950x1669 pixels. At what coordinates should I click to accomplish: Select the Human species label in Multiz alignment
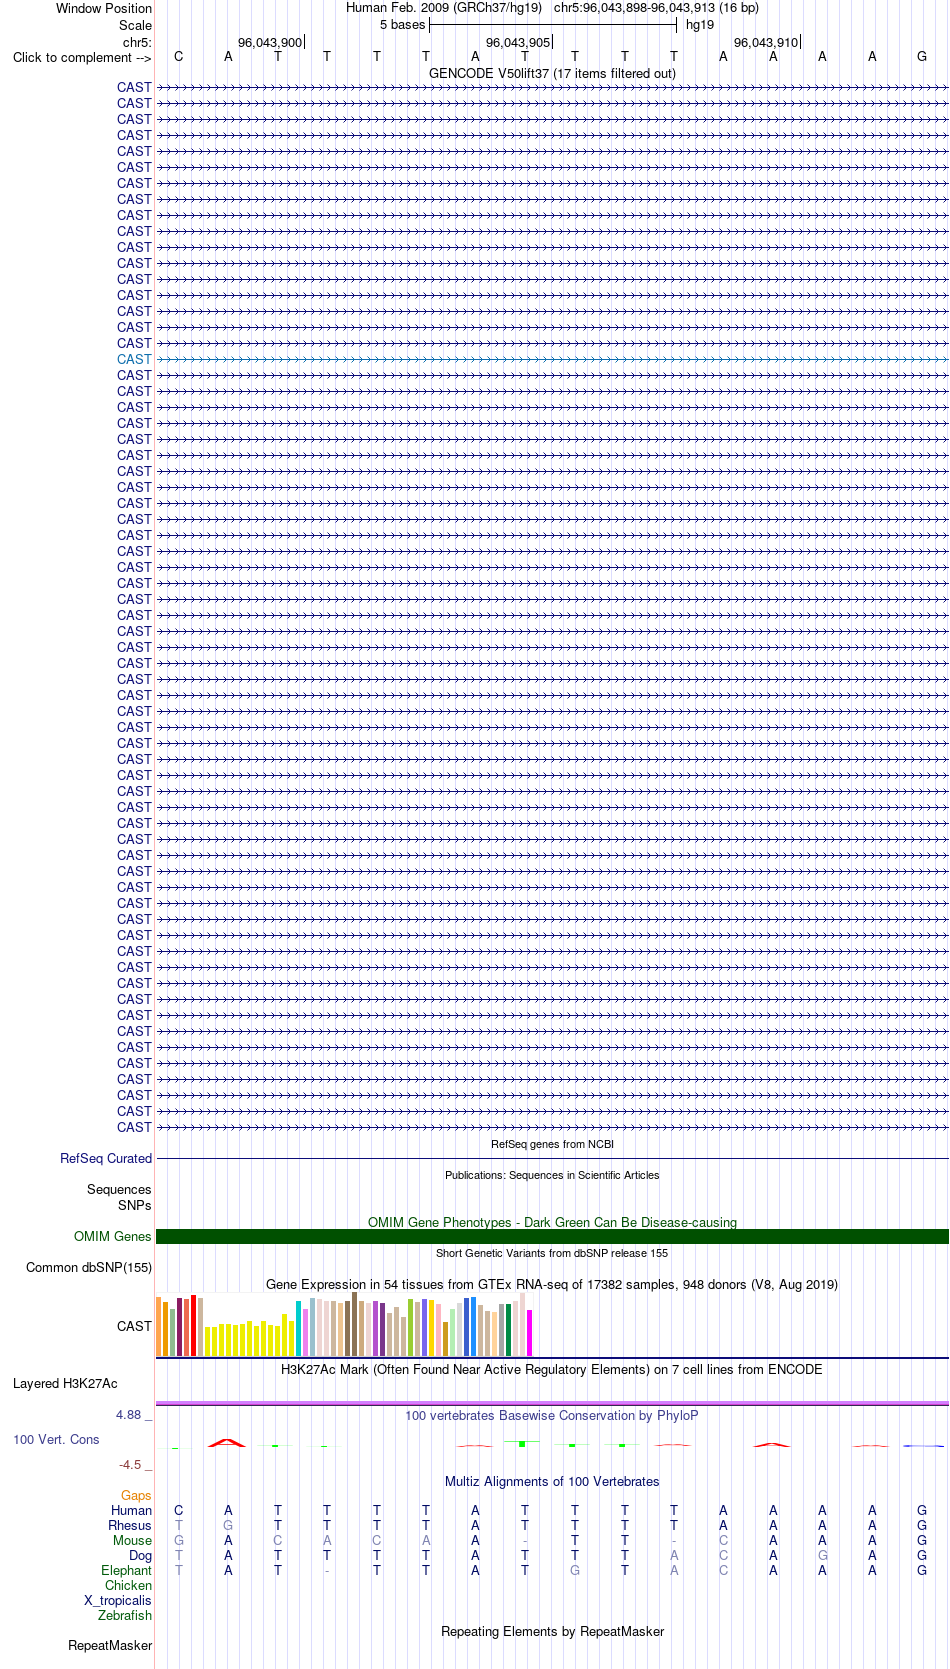click(131, 1510)
